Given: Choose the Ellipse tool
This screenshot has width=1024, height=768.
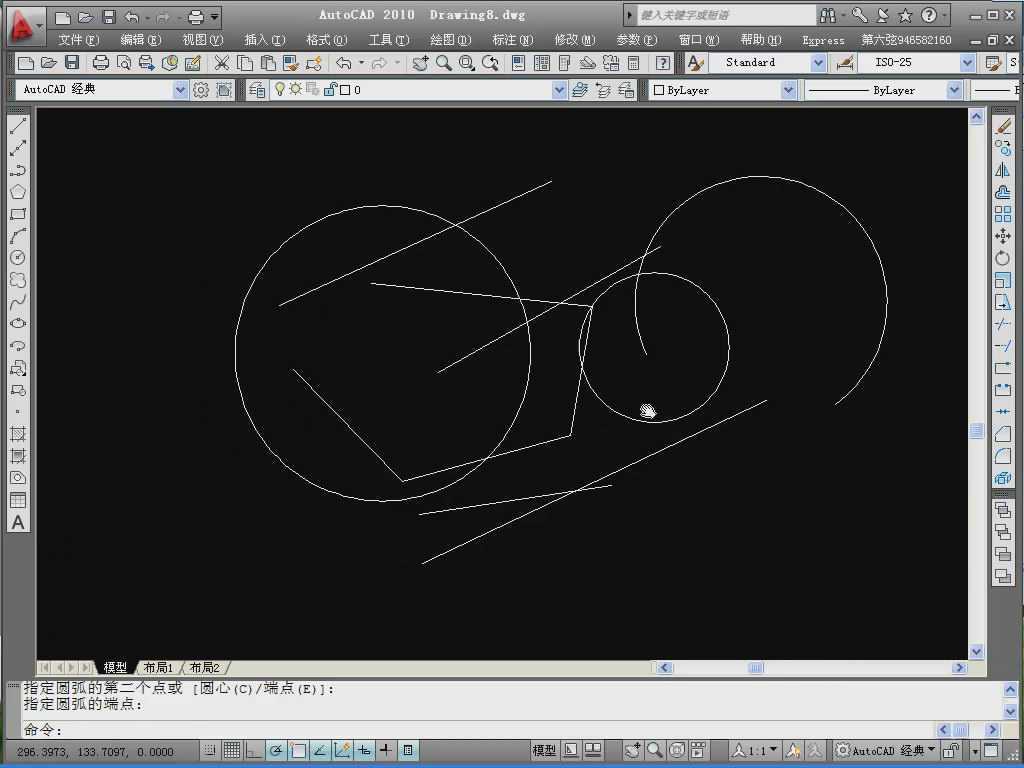Looking at the screenshot, I should 18,323.
